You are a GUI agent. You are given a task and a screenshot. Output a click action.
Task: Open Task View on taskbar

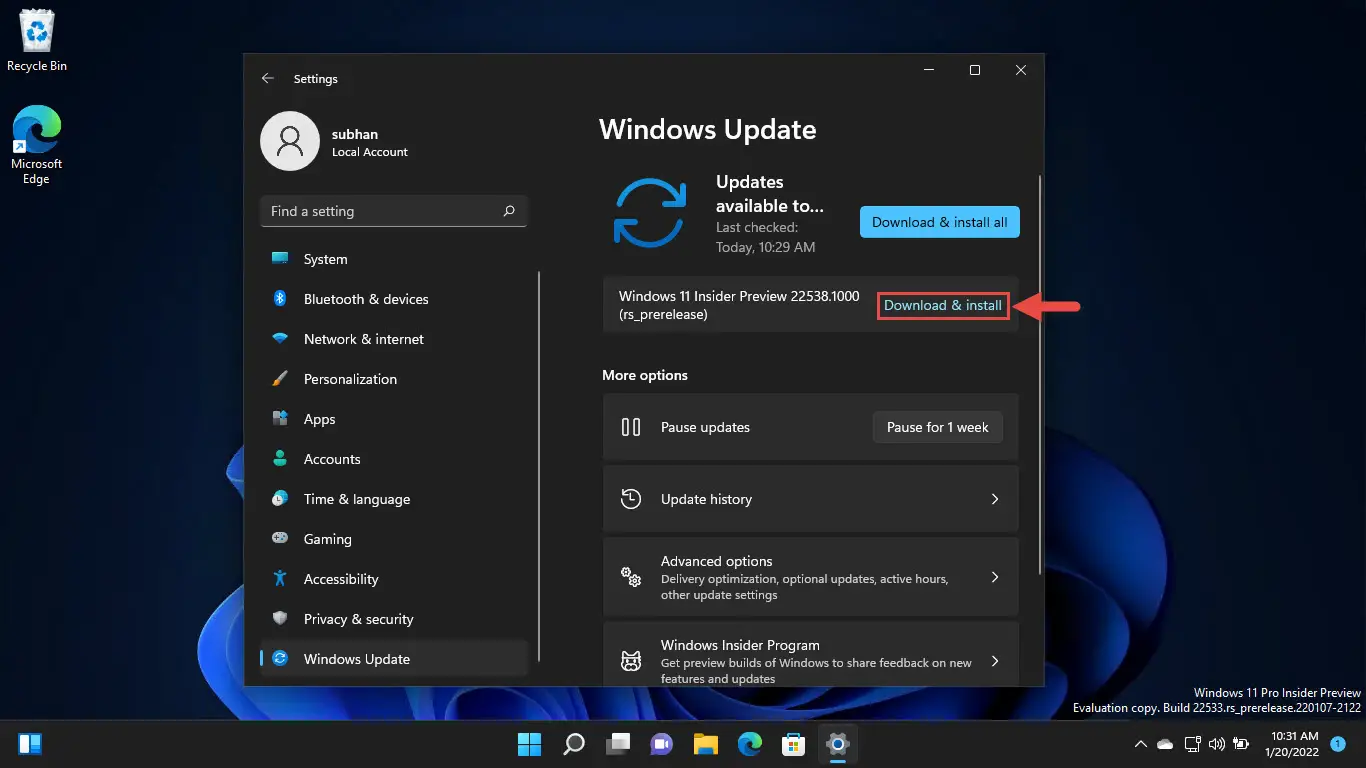click(x=618, y=744)
